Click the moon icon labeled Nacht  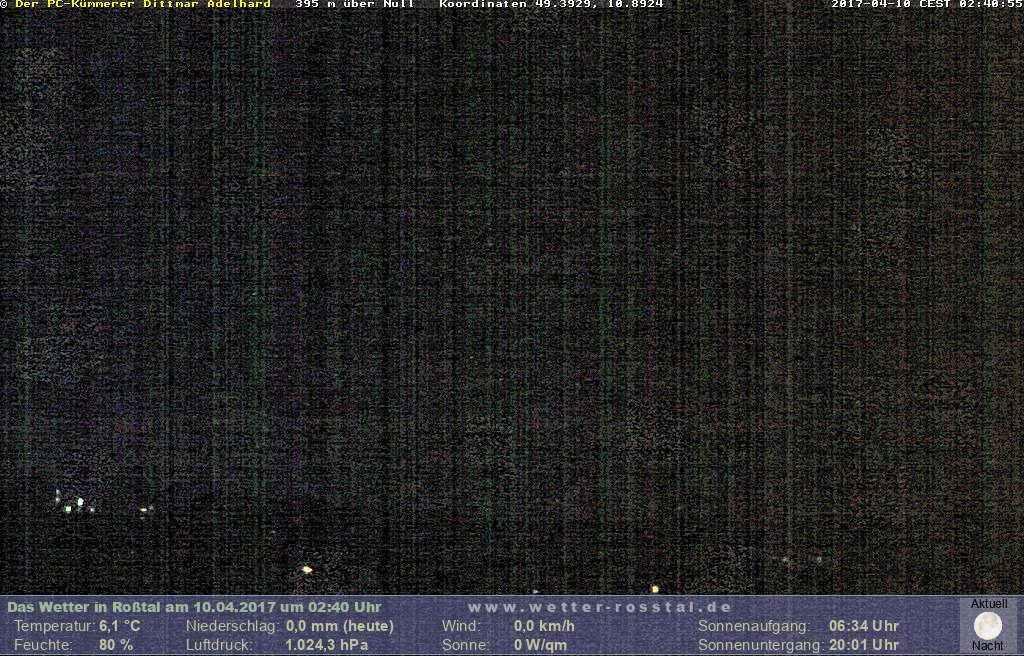[x=987, y=626]
